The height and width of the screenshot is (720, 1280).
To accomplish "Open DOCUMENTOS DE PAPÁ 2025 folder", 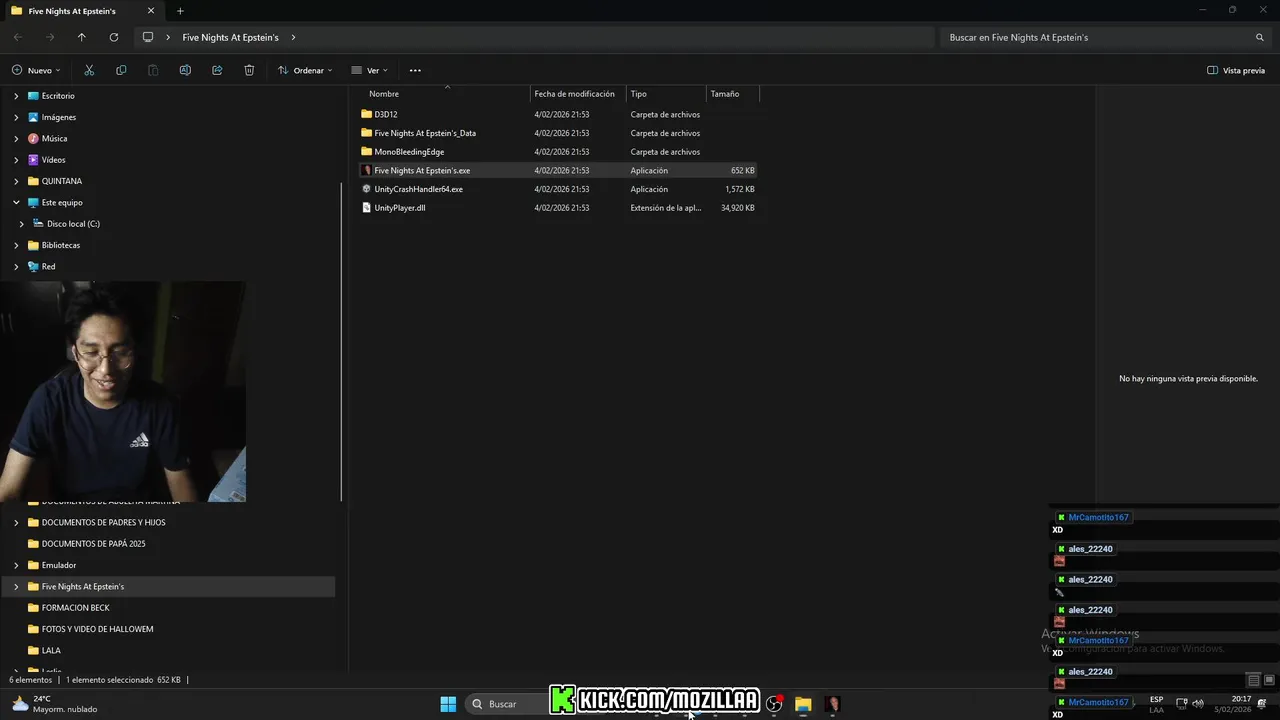I will (93, 544).
